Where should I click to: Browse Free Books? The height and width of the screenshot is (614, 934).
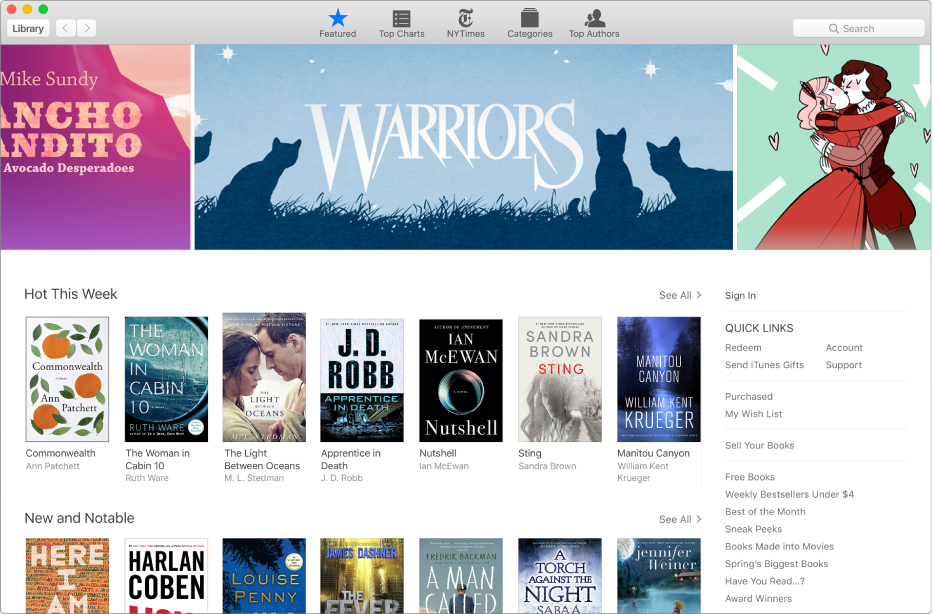(750, 477)
